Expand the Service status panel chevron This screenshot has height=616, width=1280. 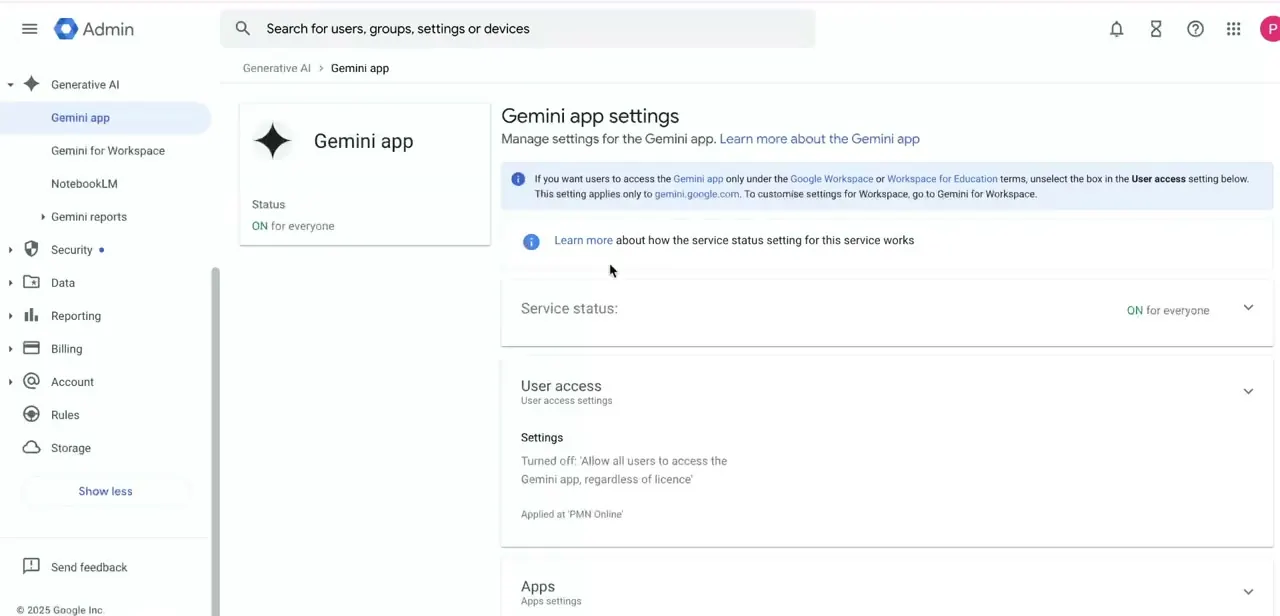(x=1248, y=308)
